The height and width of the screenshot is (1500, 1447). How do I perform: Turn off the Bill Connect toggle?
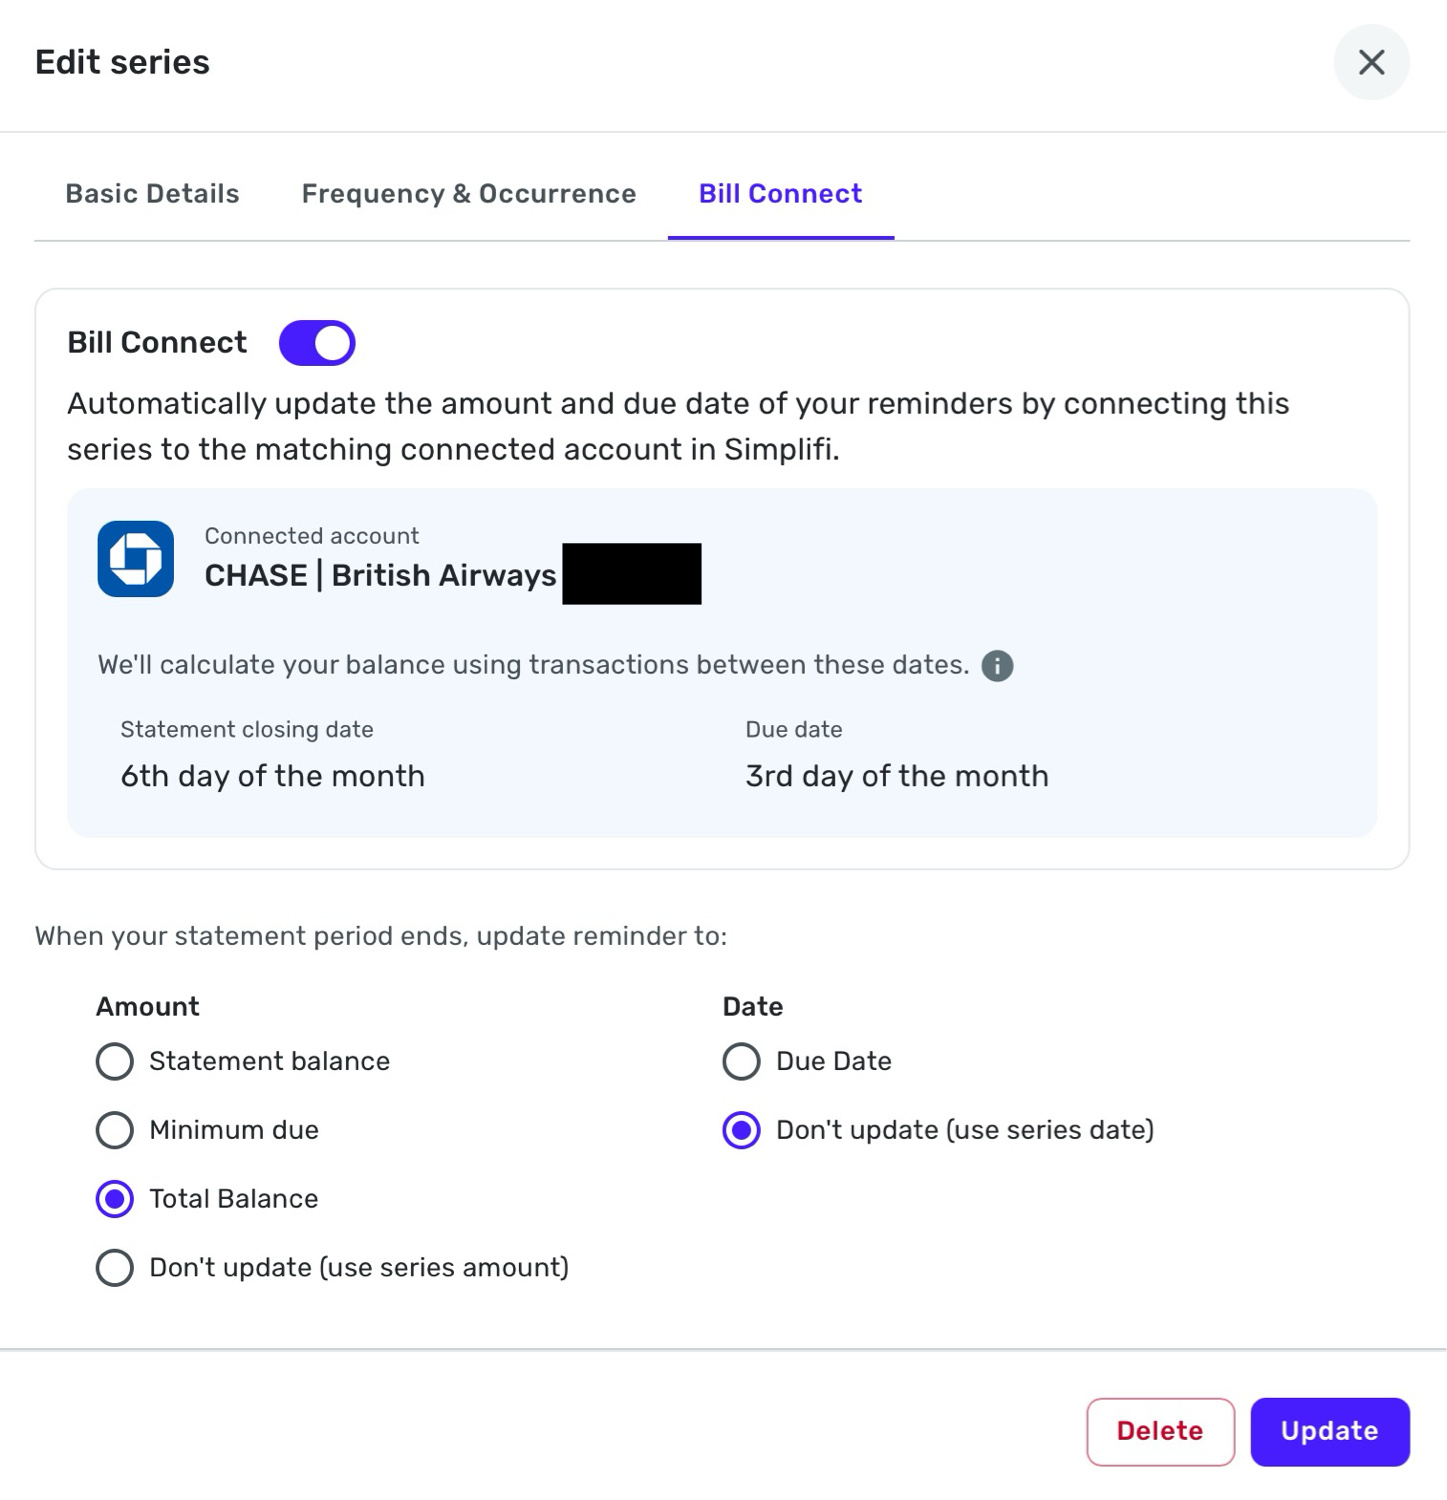click(x=317, y=343)
